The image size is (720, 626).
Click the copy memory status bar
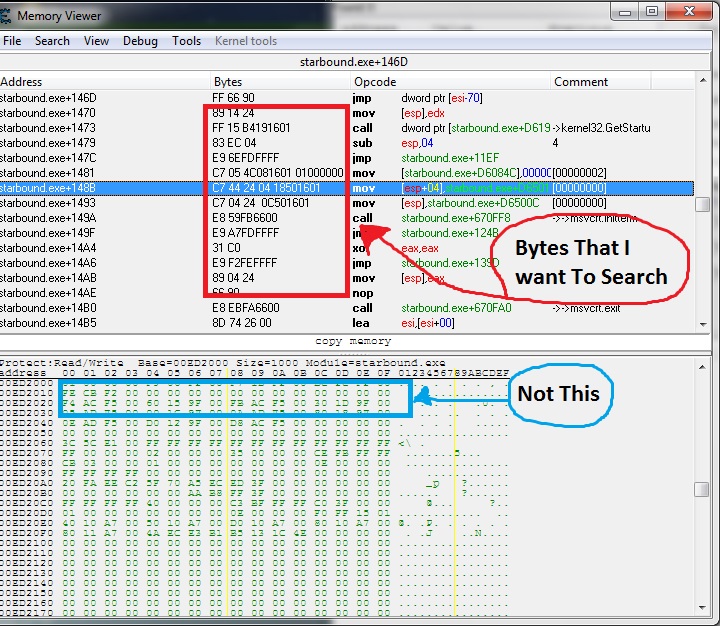[353, 341]
